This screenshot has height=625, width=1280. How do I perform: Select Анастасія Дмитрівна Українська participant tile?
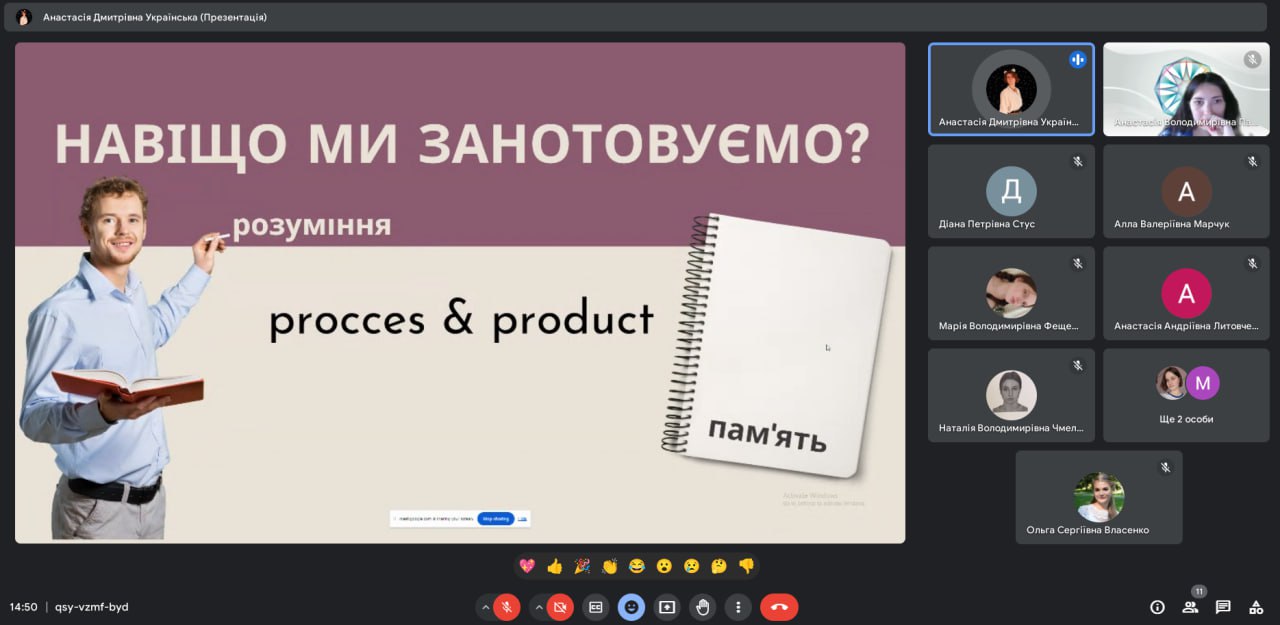(x=1011, y=89)
